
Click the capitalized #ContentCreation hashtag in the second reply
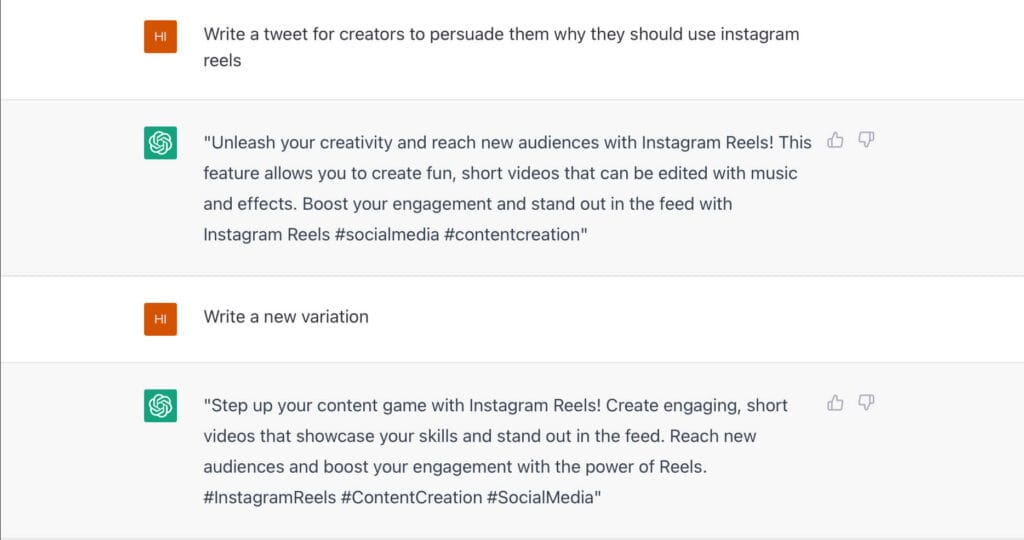coord(411,498)
